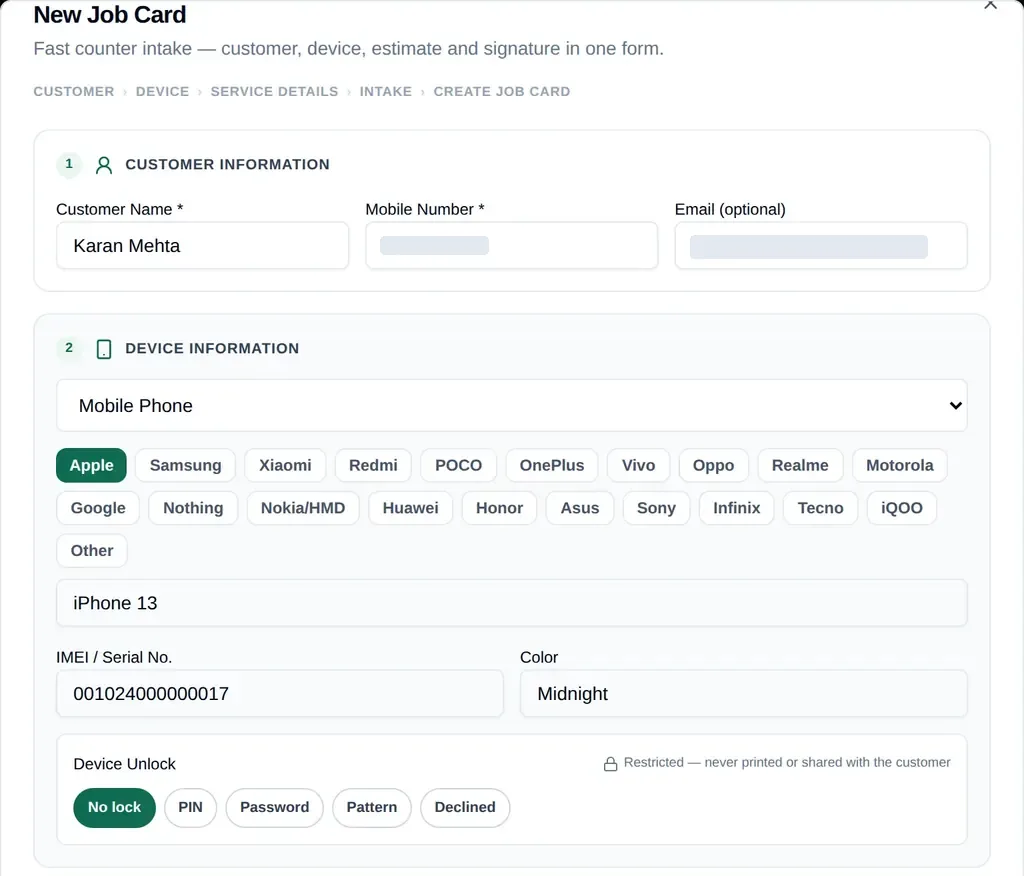Choose Xiaomi as the brand

point(285,465)
